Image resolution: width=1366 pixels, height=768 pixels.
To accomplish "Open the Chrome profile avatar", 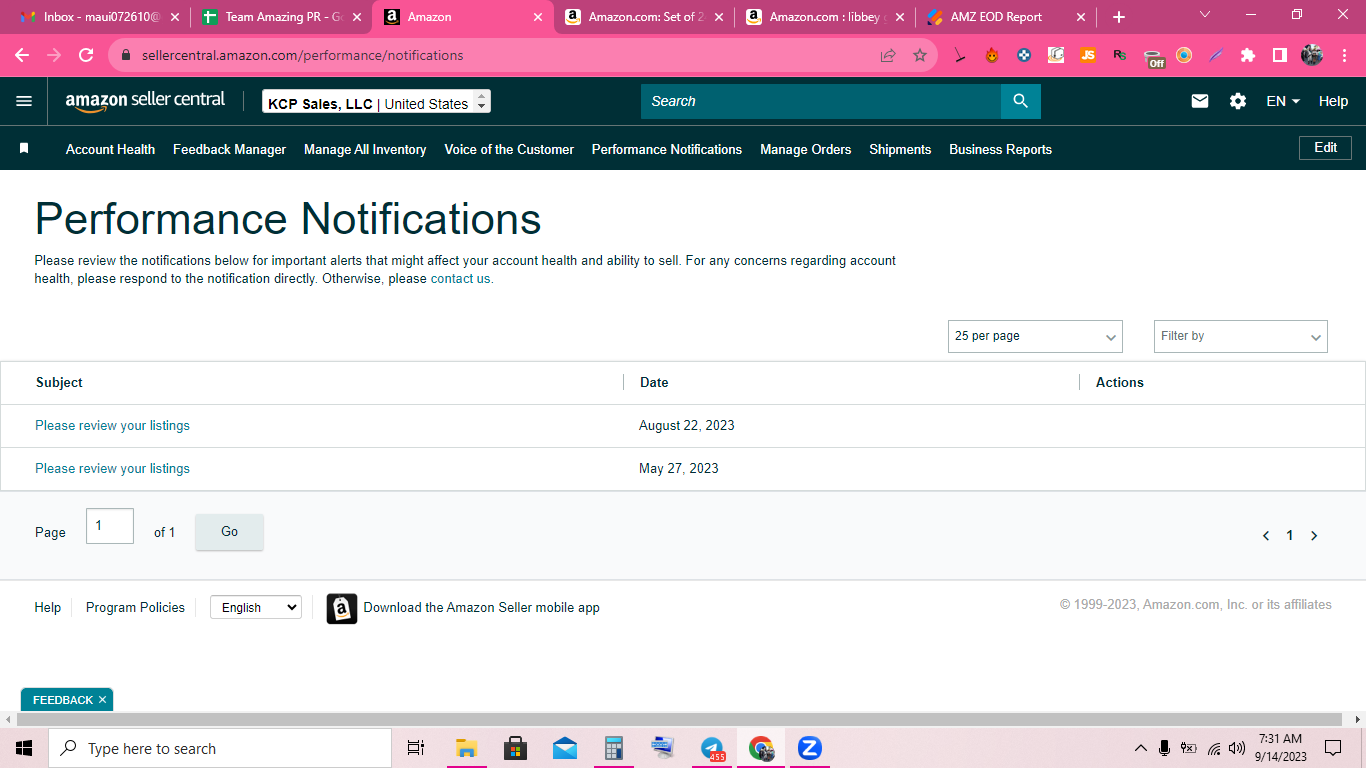I will 1312,55.
